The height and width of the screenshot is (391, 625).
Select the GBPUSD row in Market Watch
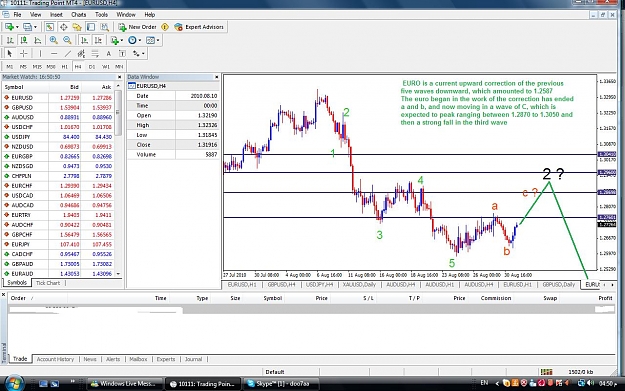pos(58,108)
